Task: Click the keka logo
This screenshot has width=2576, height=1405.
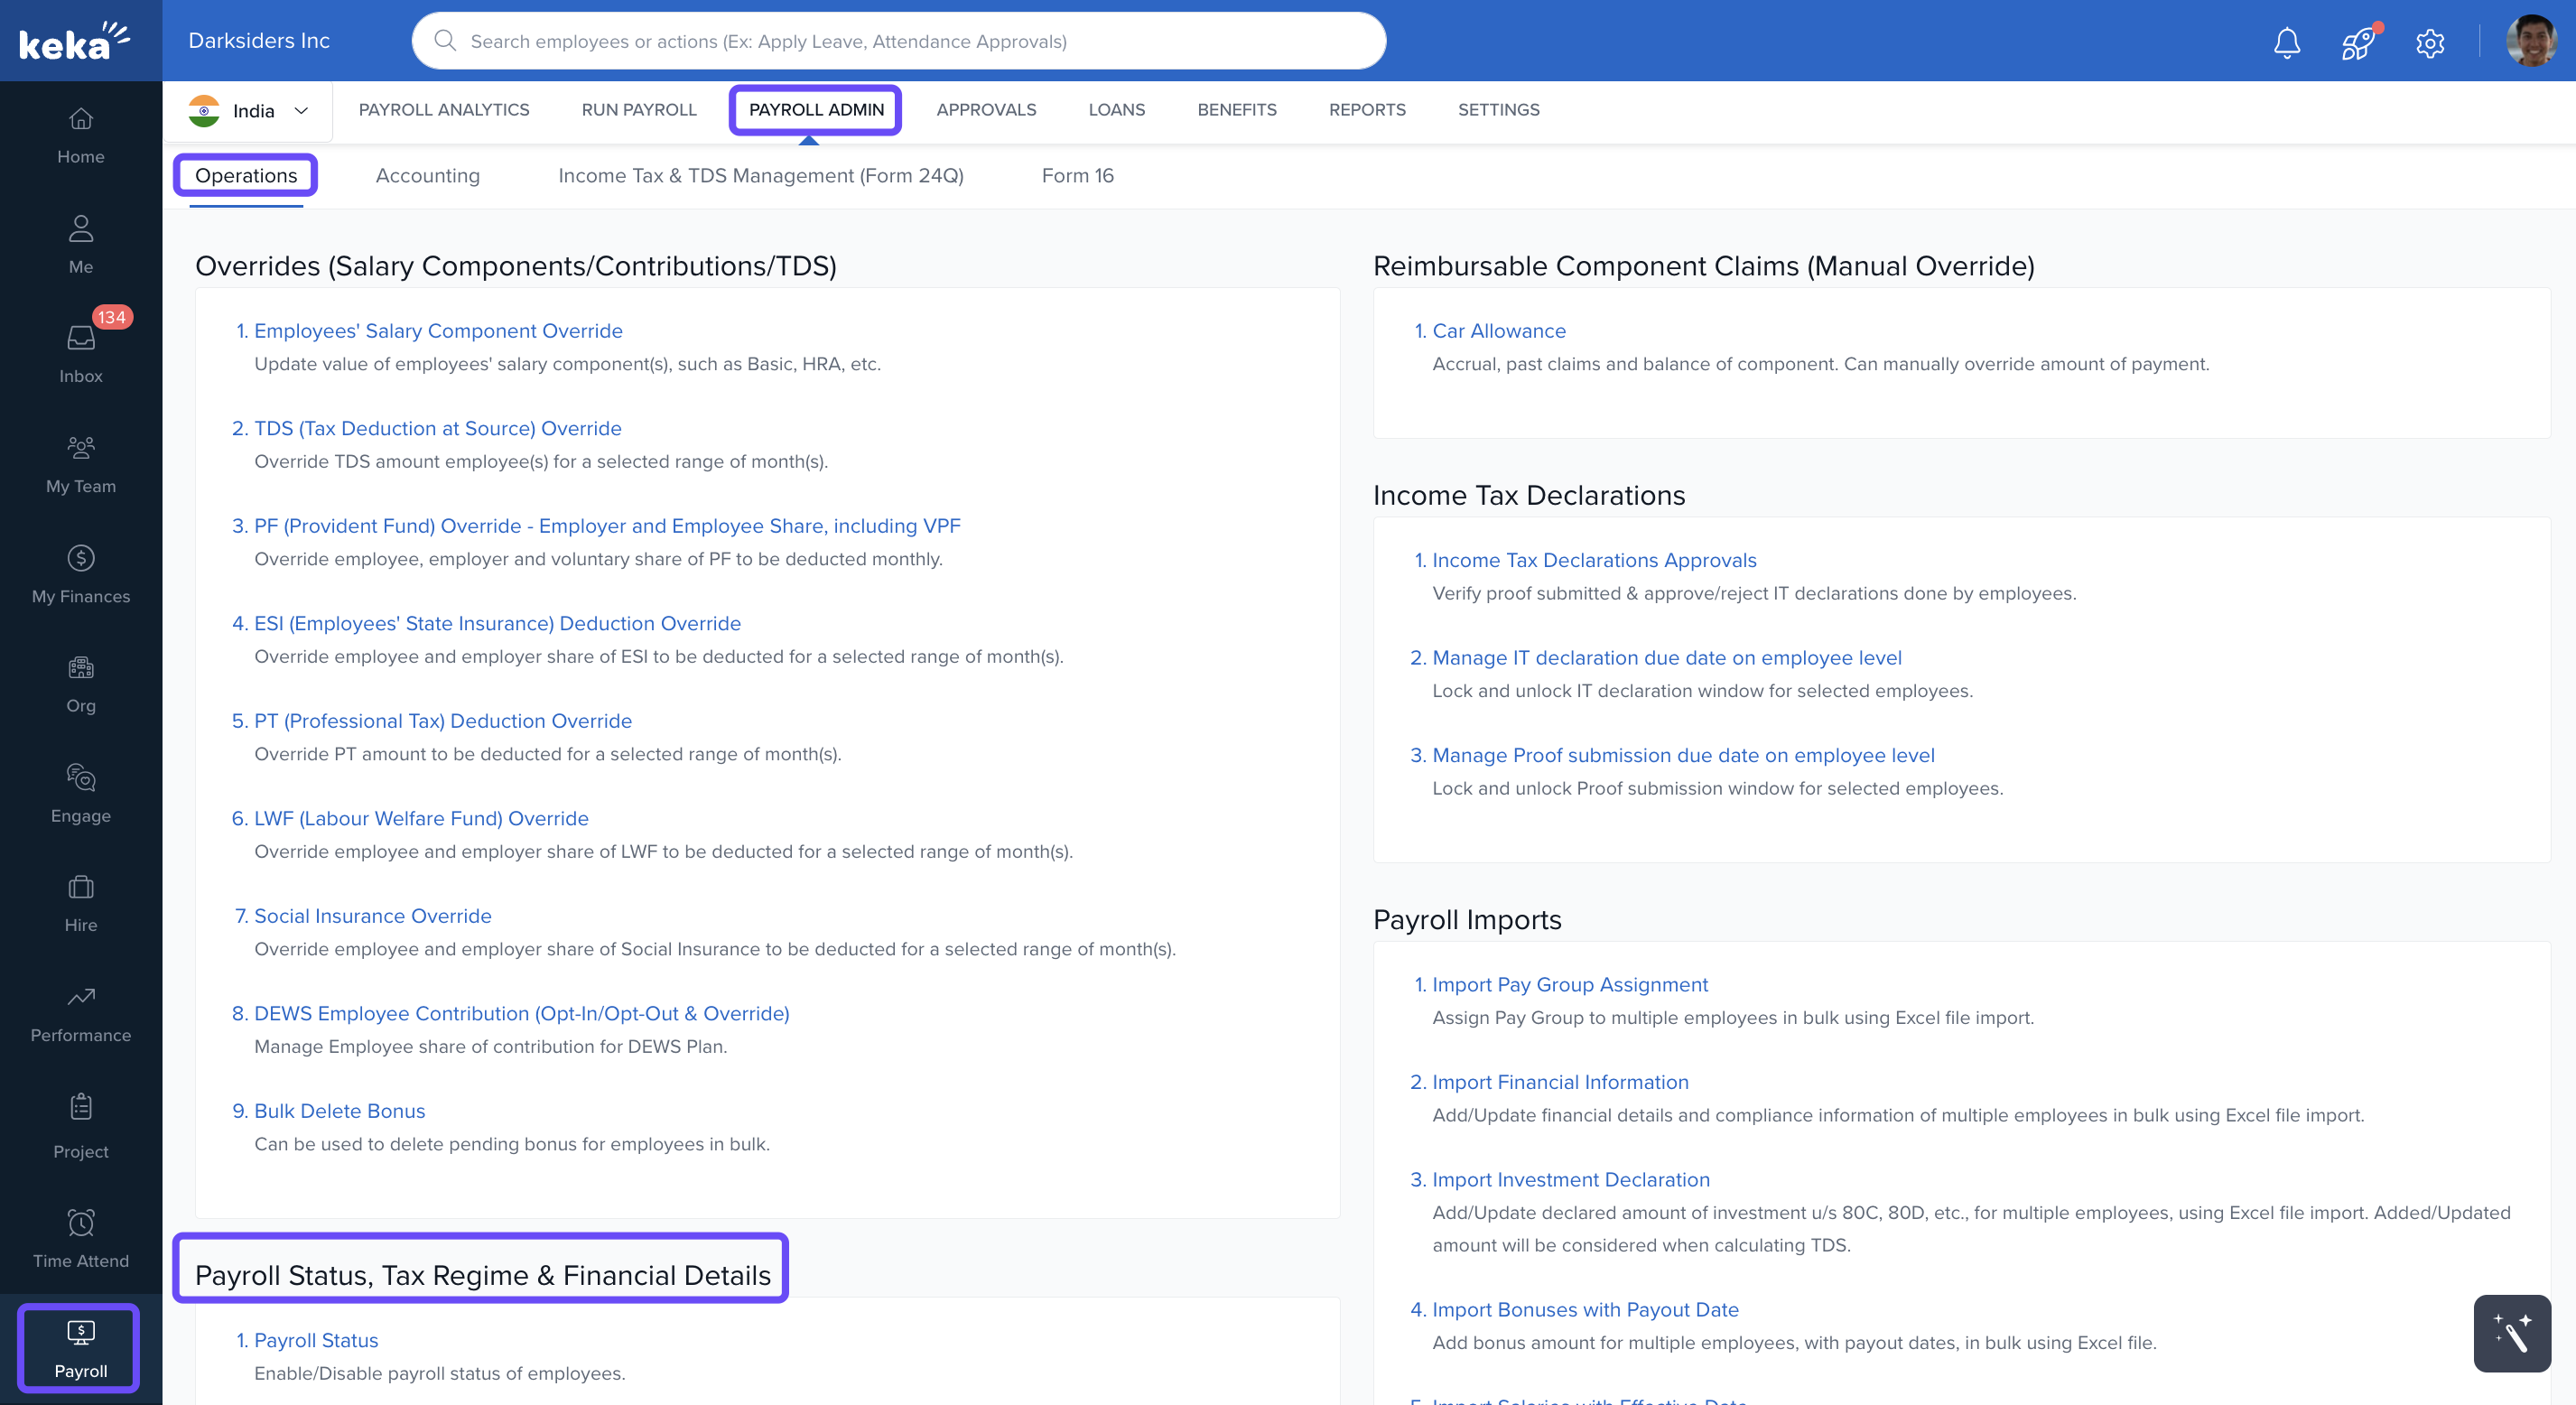Action: [74, 41]
